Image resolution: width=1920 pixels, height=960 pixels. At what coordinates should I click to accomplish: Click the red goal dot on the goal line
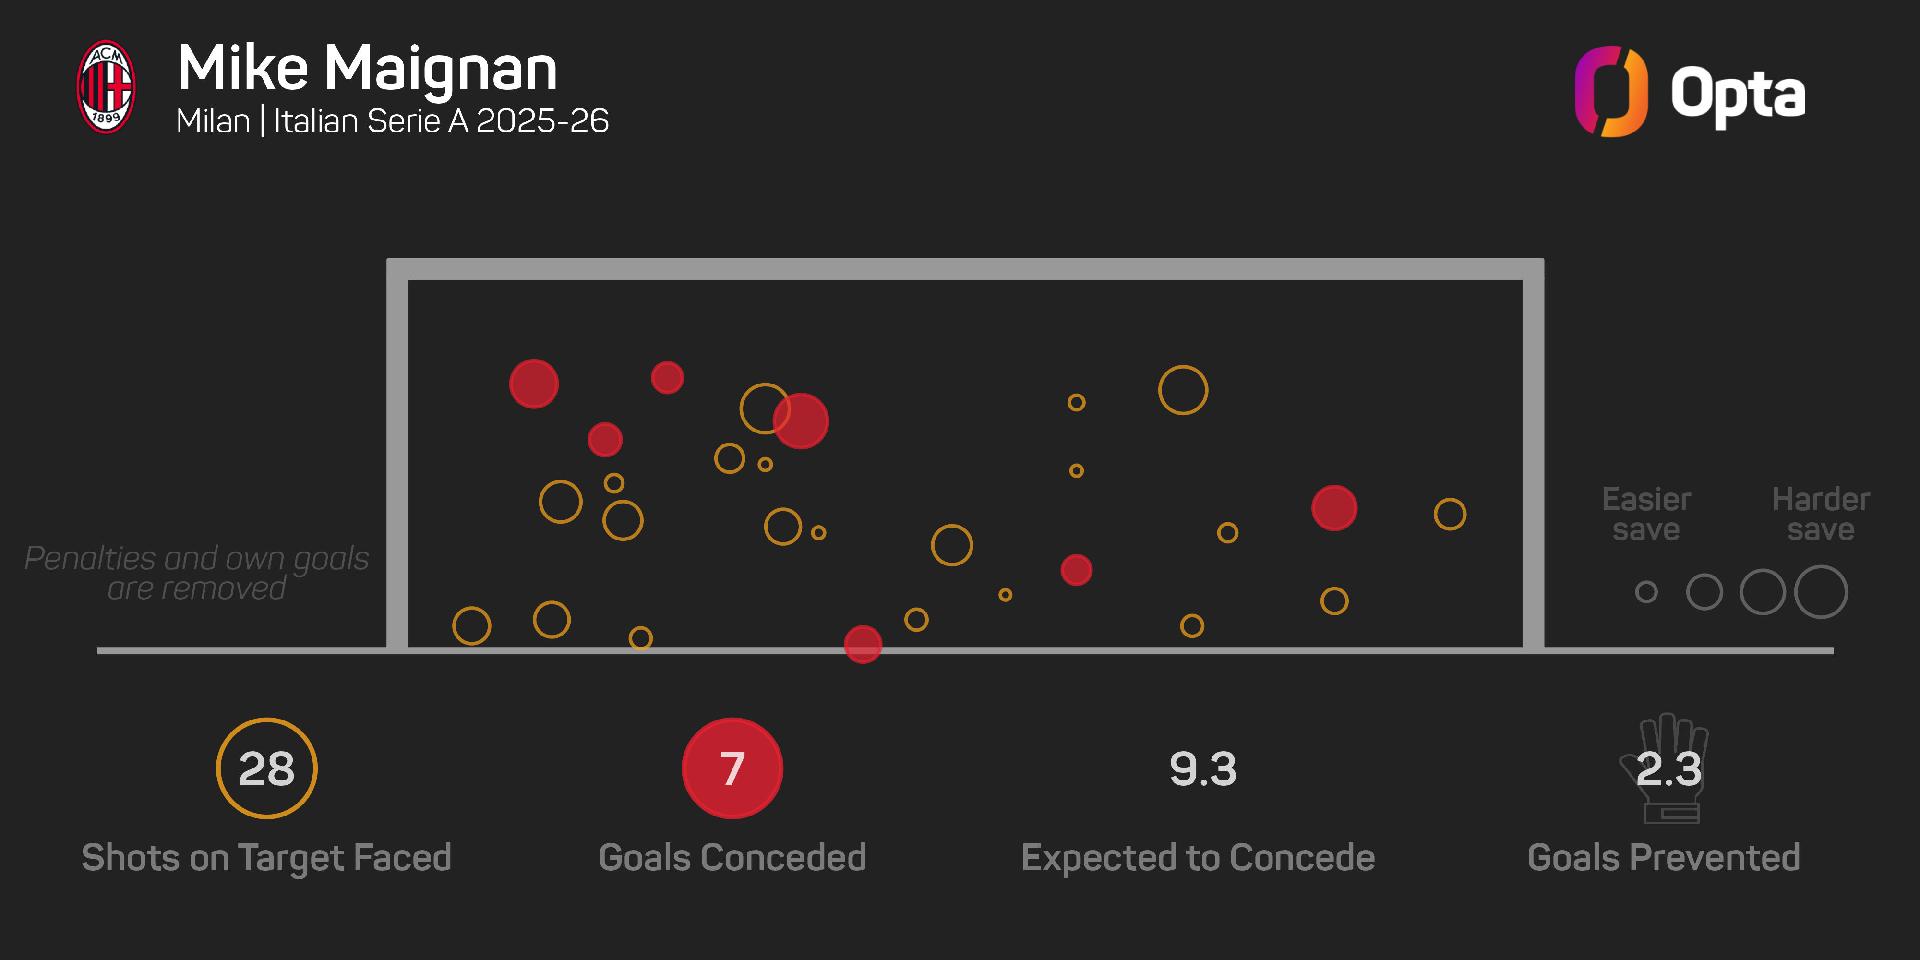pos(862,644)
